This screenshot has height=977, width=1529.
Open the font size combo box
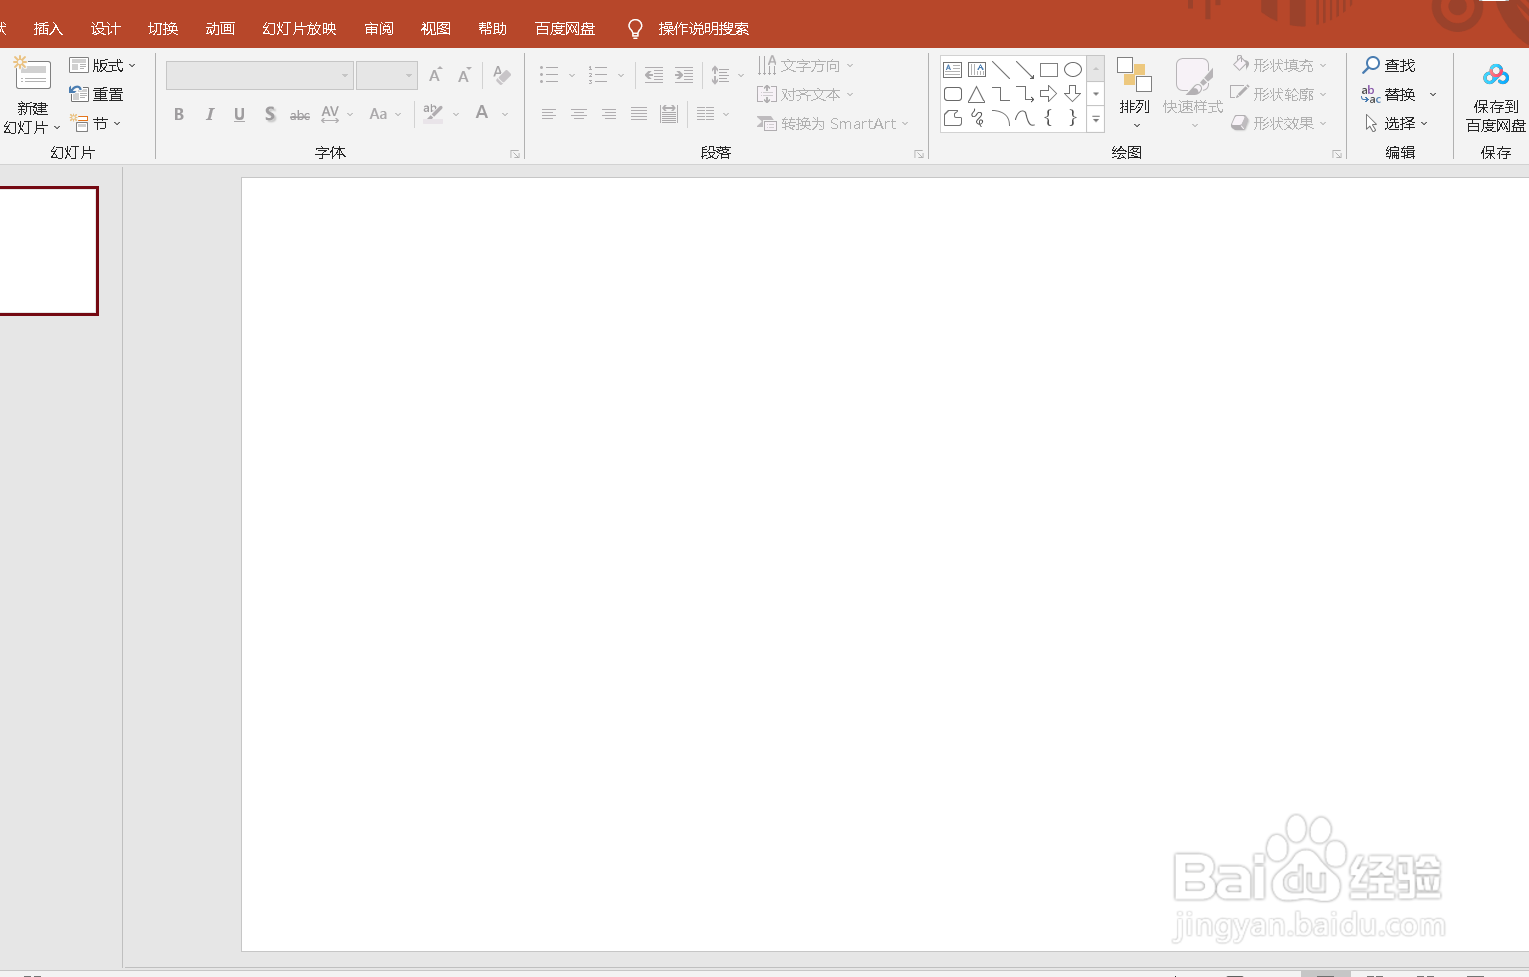387,75
